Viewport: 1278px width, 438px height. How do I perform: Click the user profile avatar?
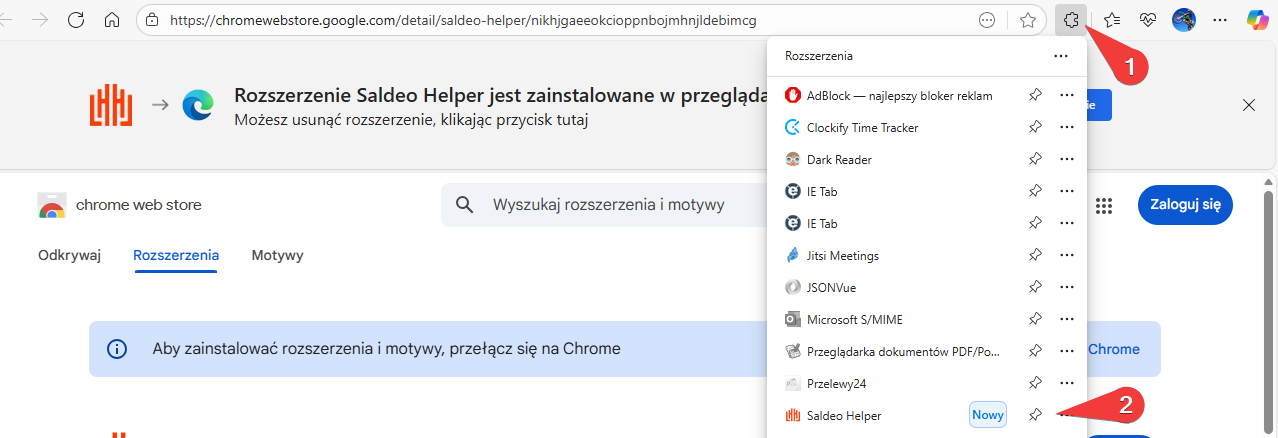(1184, 20)
